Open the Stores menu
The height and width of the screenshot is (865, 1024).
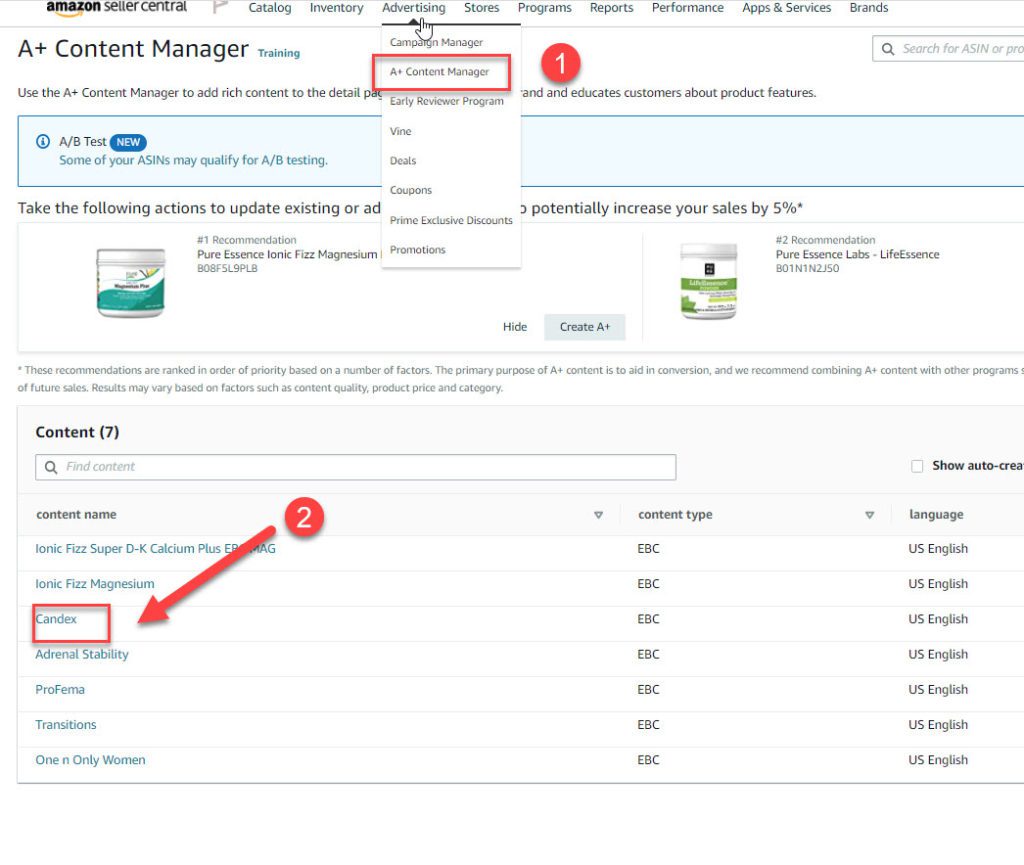[481, 8]
